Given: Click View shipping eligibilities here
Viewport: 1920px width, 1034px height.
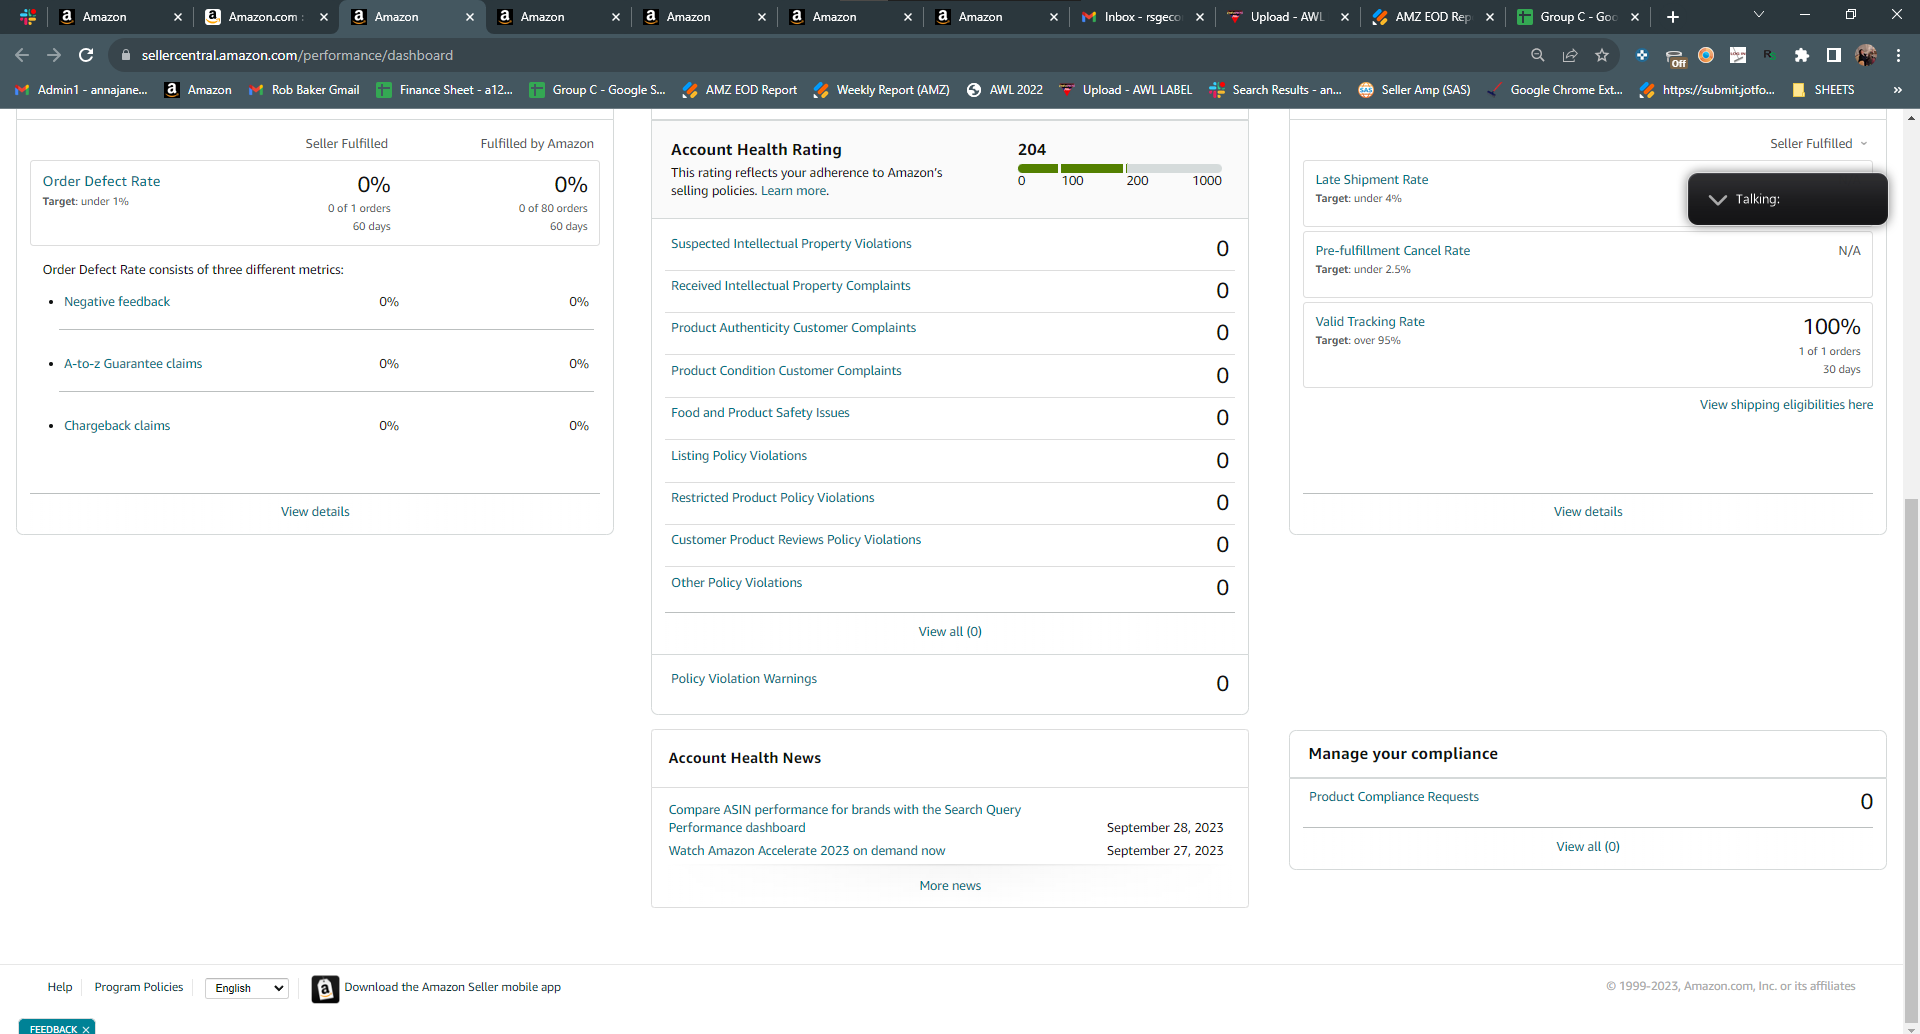Looking at the screenshot, I should (1786, 405).
